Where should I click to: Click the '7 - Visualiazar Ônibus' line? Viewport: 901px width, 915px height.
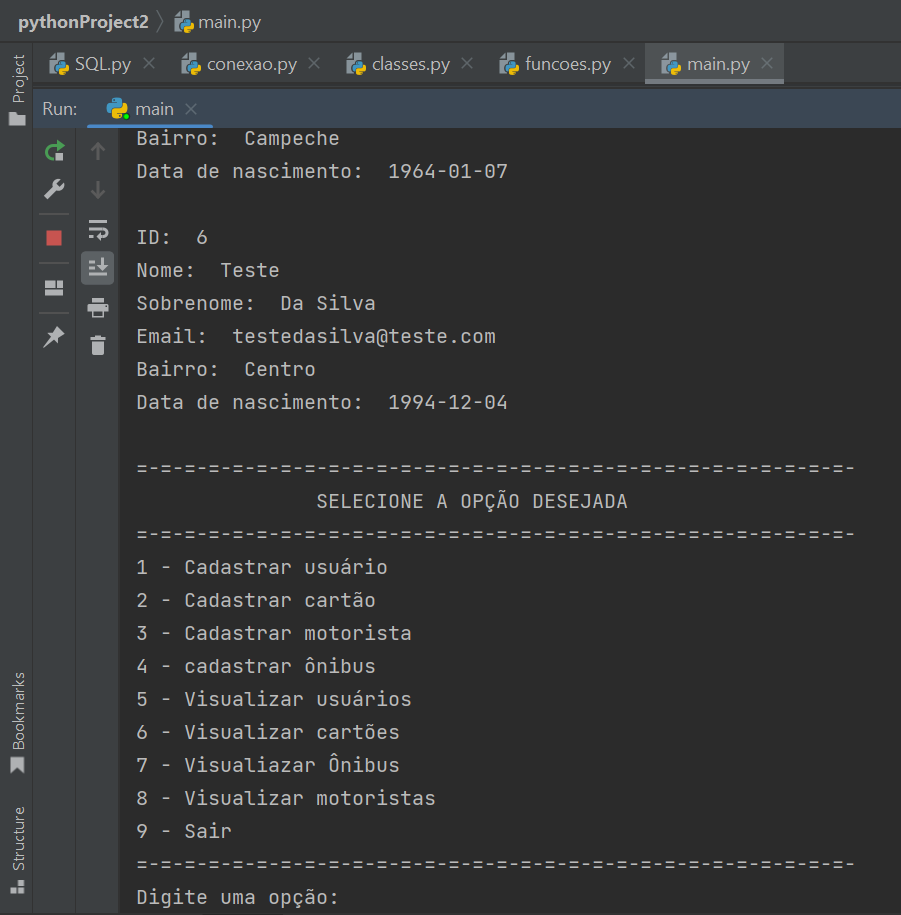[268, 766]
